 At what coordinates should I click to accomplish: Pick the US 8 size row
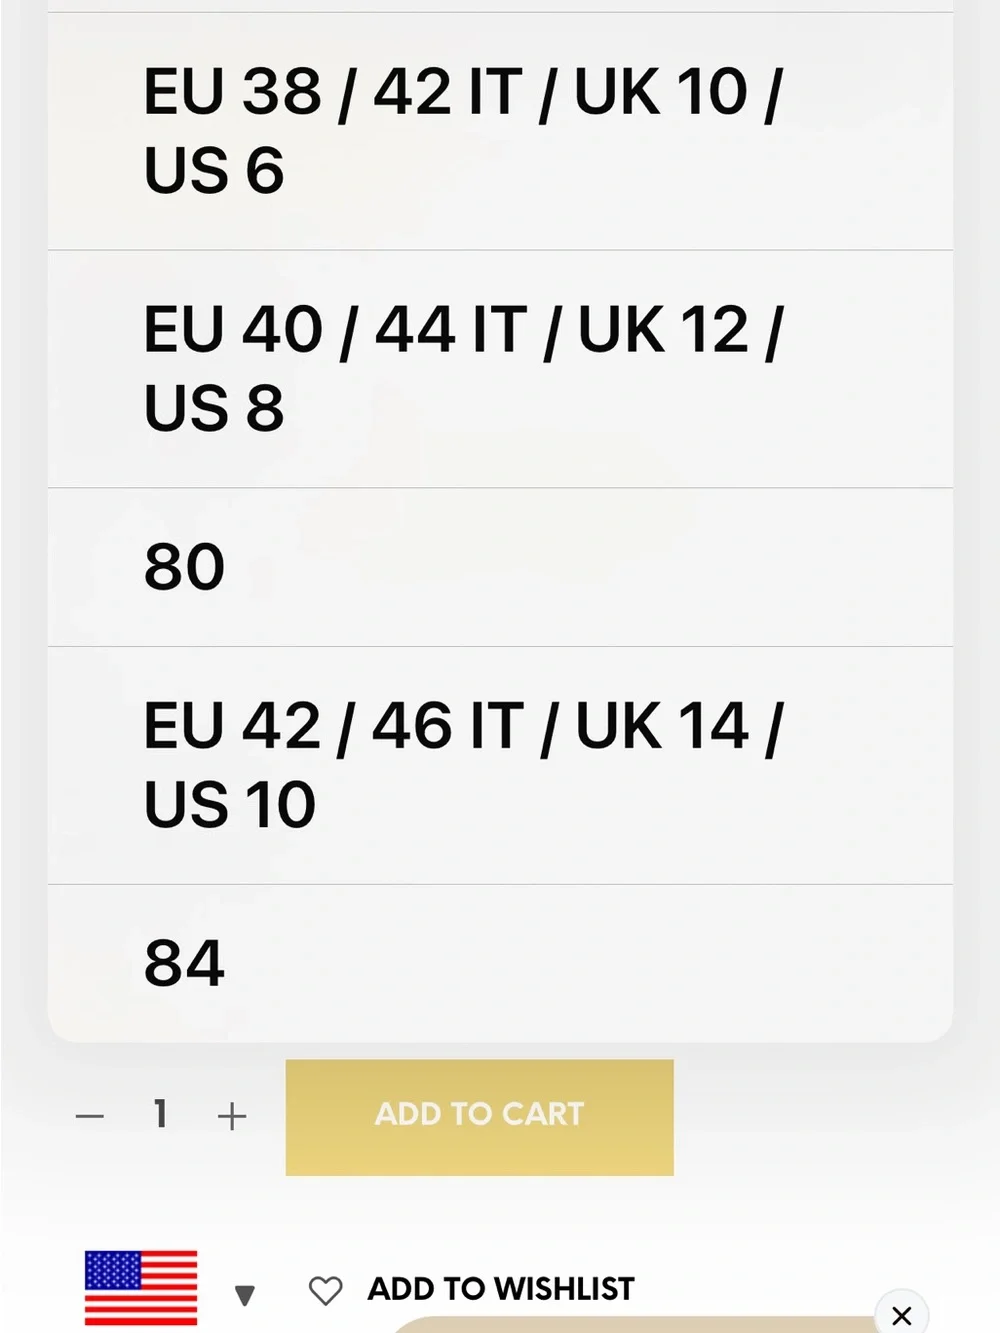coord(500,369)
